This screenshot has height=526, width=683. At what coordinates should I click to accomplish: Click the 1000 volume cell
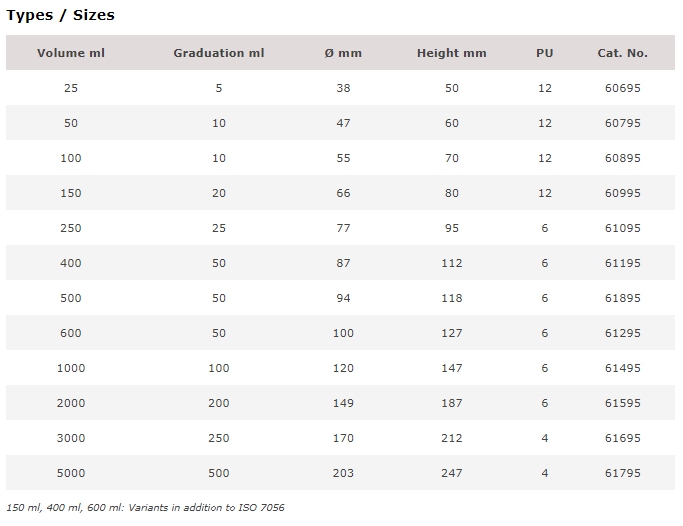(71, 368)
